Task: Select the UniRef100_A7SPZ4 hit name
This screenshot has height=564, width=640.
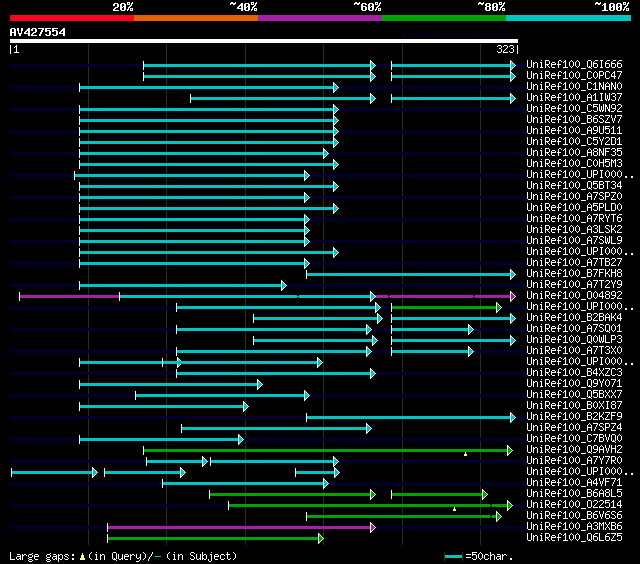Action: [x=574, y=428]
